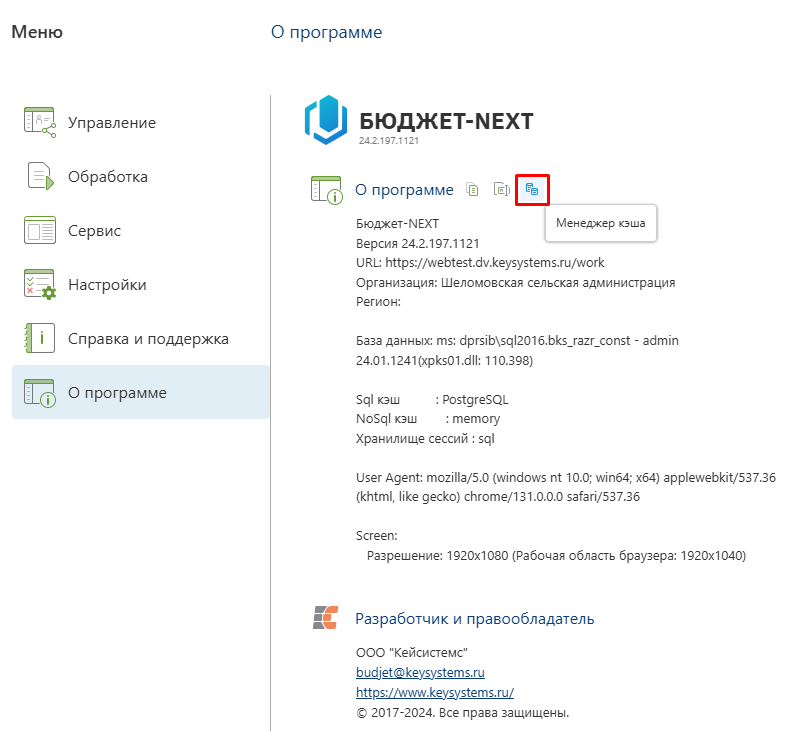This screenshot has width=803, height=731.
Task: Click the Бюджет-NEXT blue hexagon logo
Action: click(326, 120)
